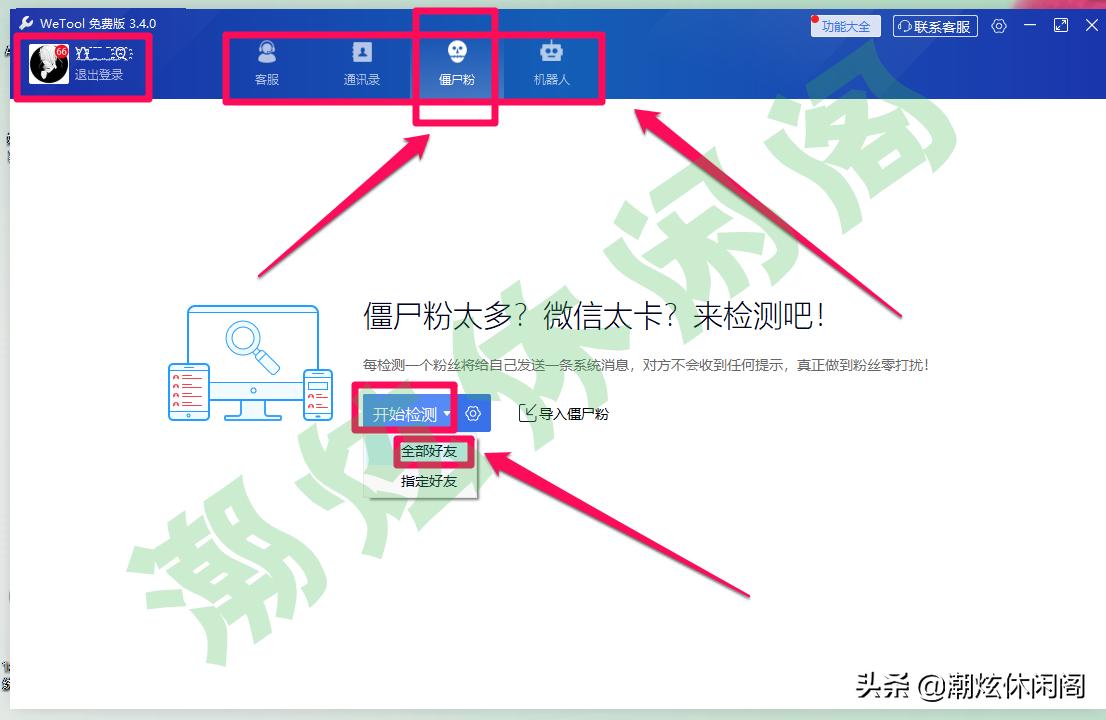Click the 导入僵尸粉 import icon
This screenshot has width=1106, height=720.
point(527,412)
